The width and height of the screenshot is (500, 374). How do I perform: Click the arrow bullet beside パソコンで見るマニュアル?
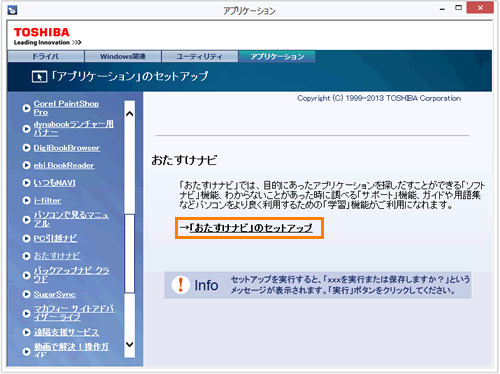click(26, 220)
